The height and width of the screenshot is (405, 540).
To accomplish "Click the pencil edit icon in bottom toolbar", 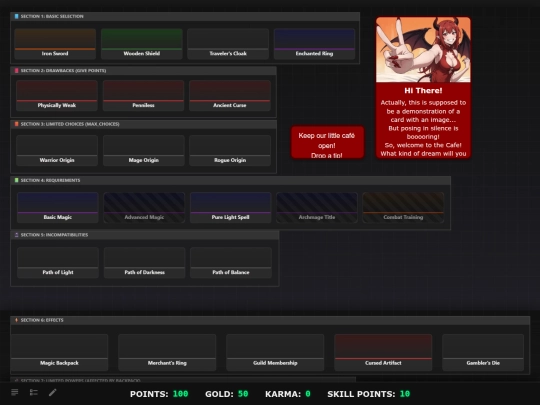I will (52, 392).
